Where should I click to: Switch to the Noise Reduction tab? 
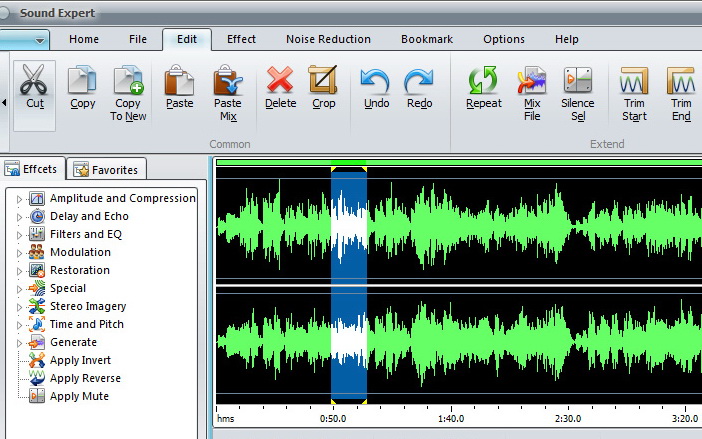[328, 40]
